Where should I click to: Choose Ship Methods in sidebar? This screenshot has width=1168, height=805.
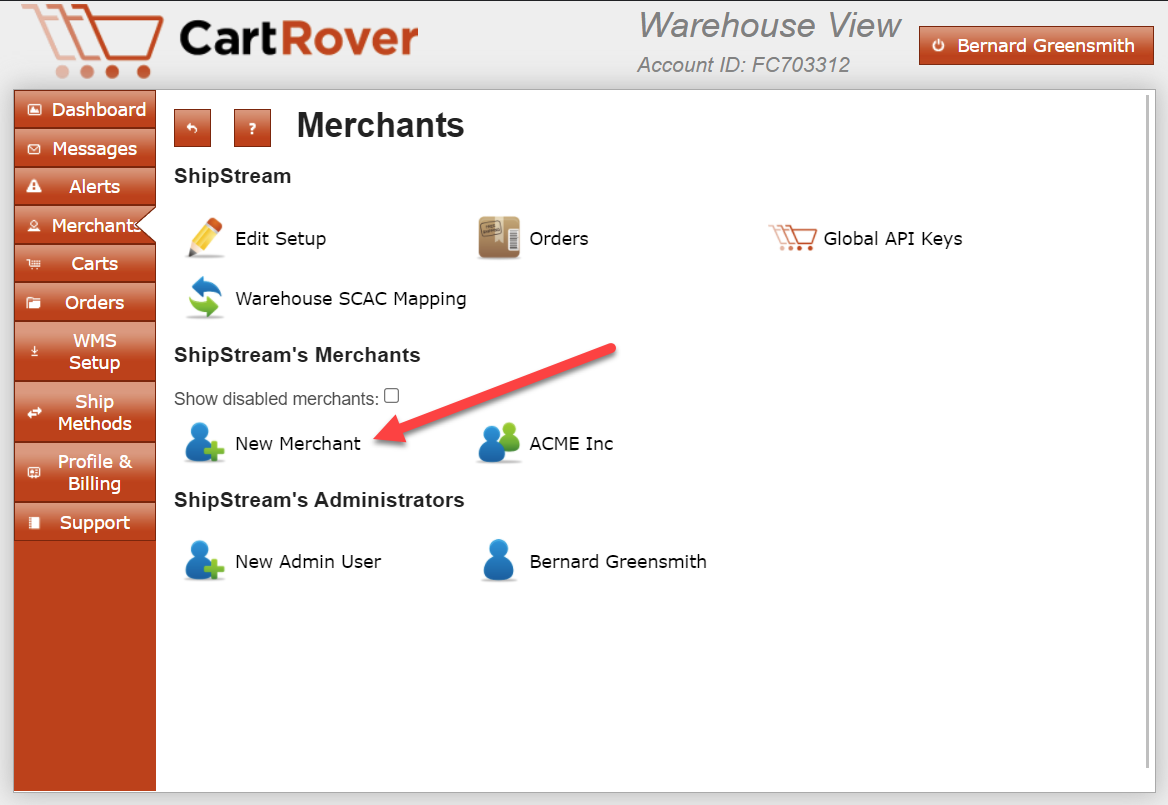click(85, 412)
